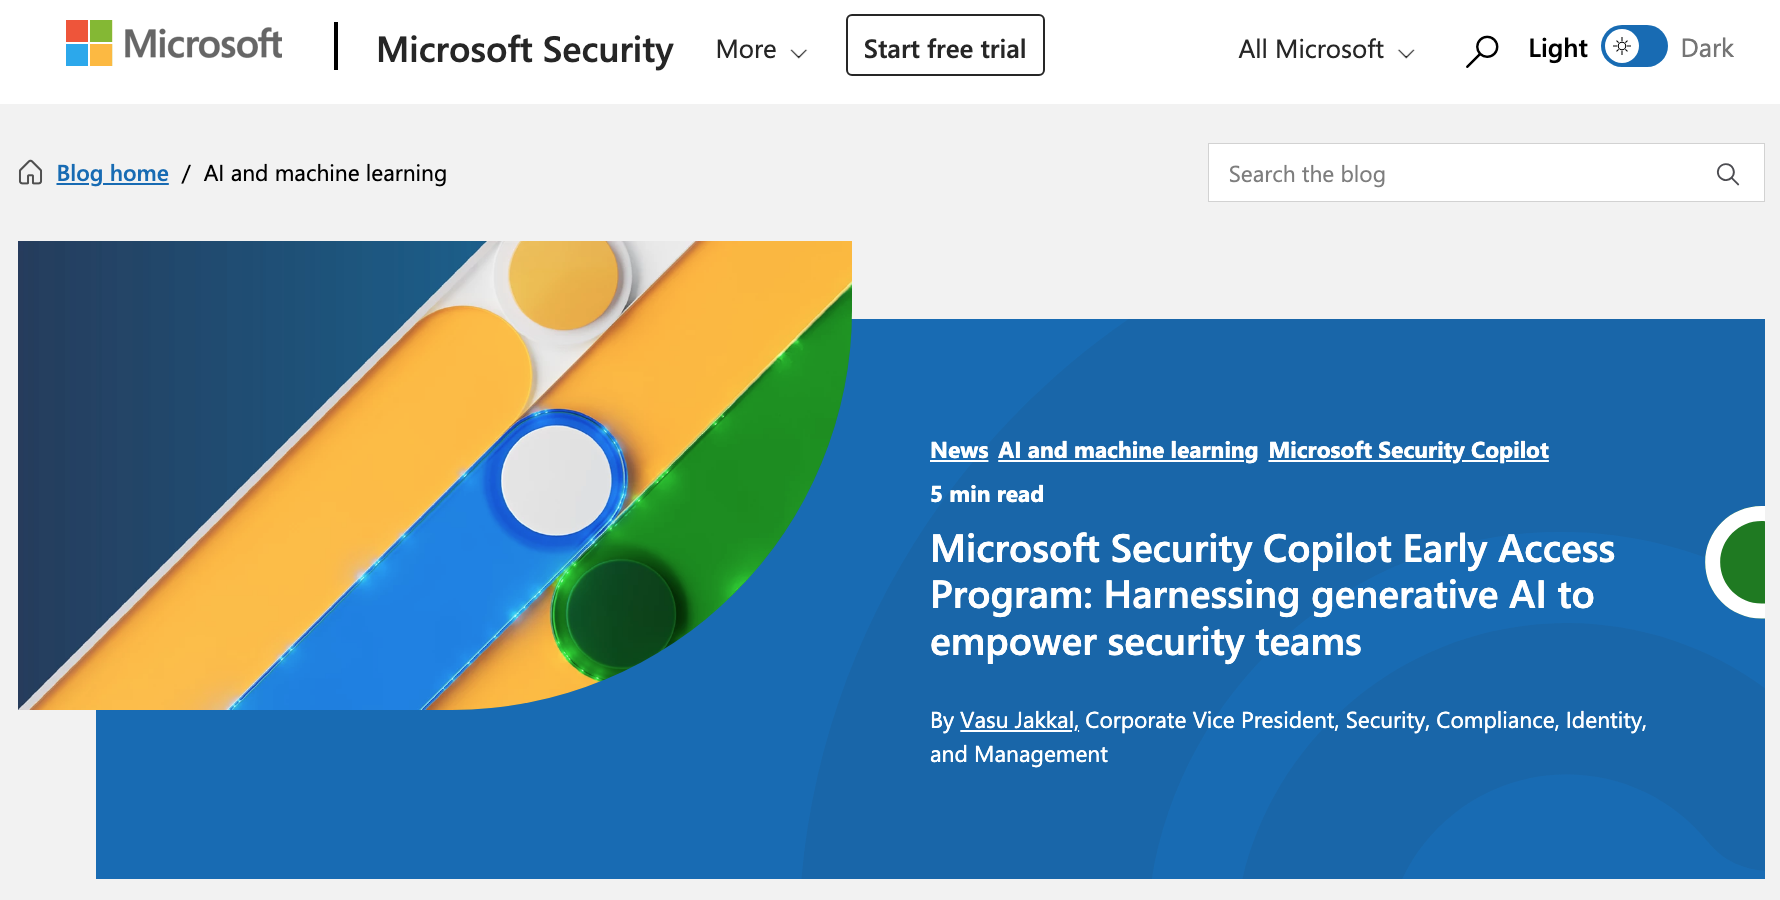Expand the All Microsoft dropdown
The height and width of the screenshot is (900, 1780).
(x=1408, y=51)
